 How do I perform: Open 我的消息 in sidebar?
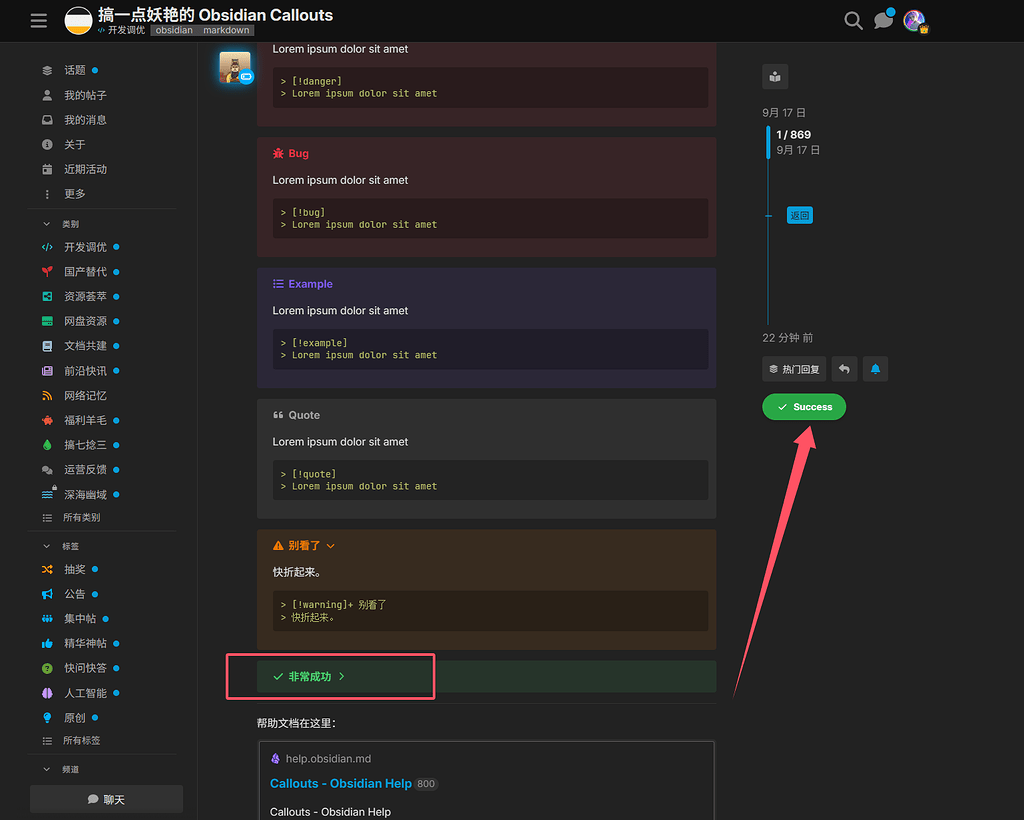tap(85, 120)
